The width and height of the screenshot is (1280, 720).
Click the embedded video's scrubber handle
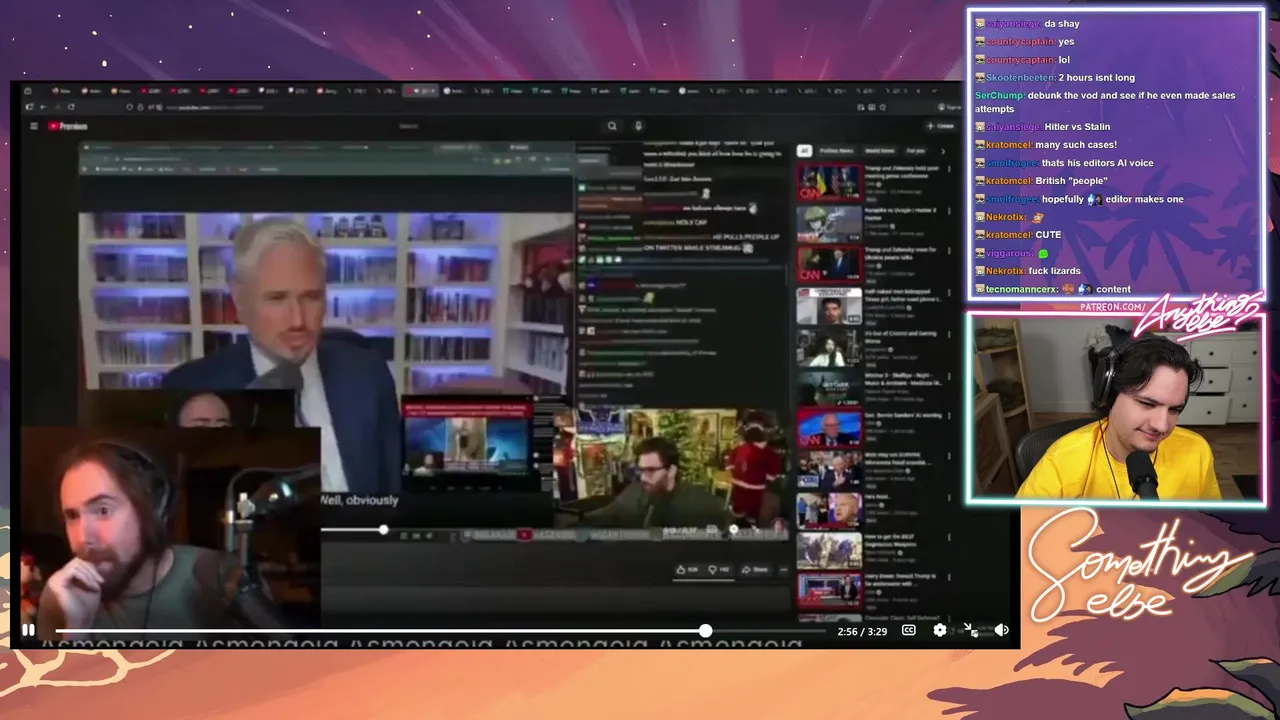[383, 529]
